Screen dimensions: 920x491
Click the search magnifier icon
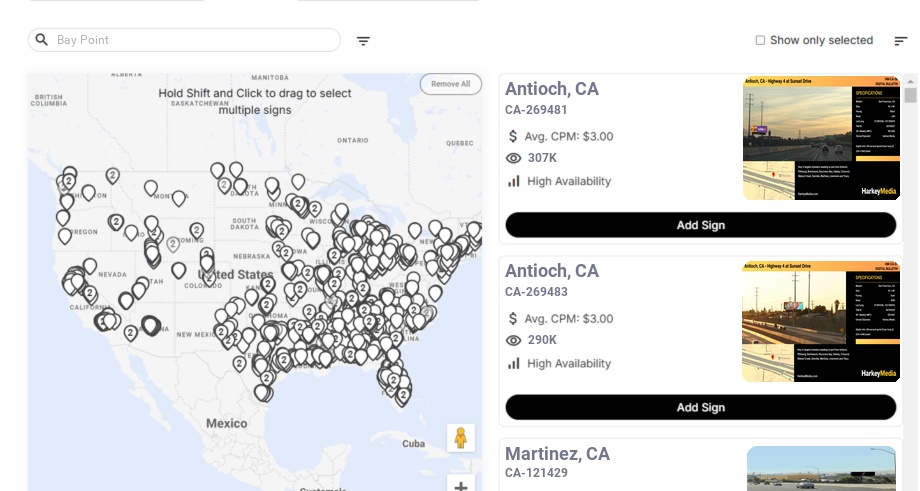[x=42, y=40]
